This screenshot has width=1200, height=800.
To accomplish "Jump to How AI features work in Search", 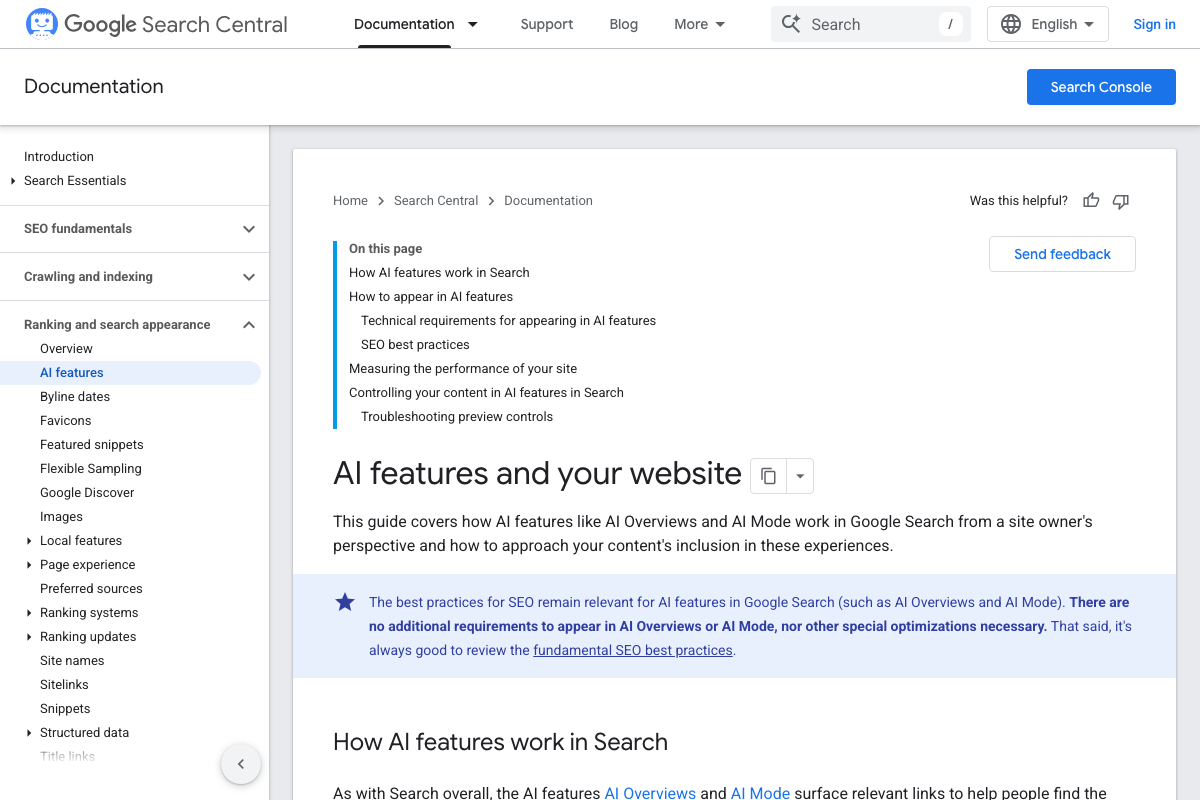I will coord(439,273).
